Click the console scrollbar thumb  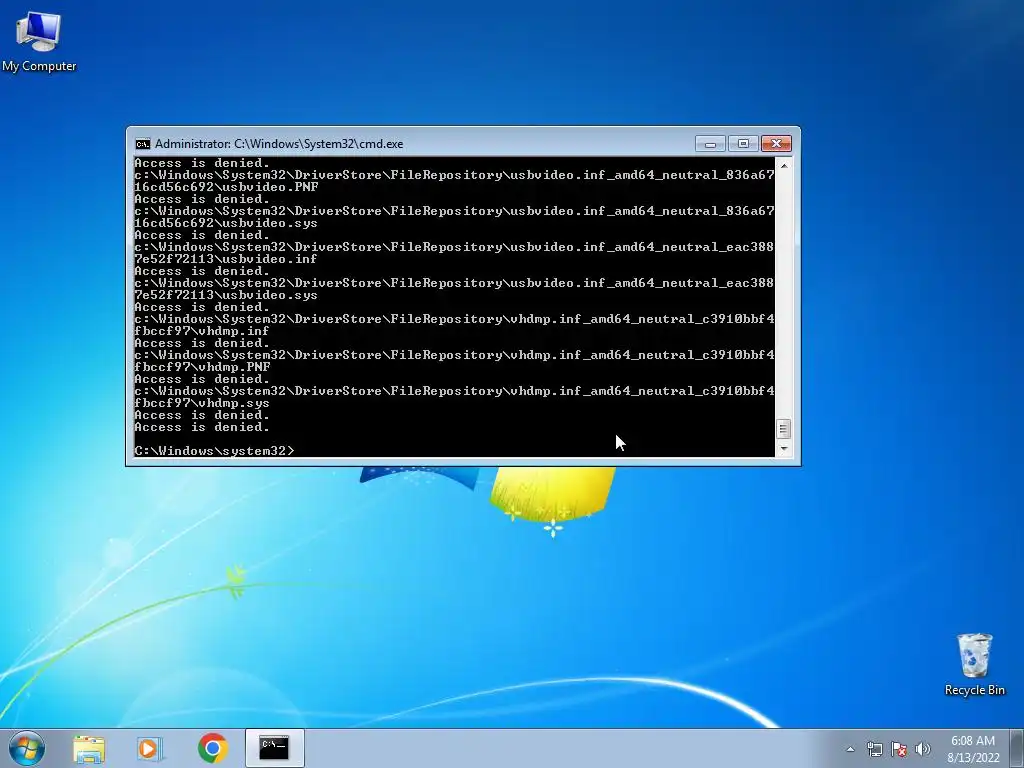click(x=784, y=429)
